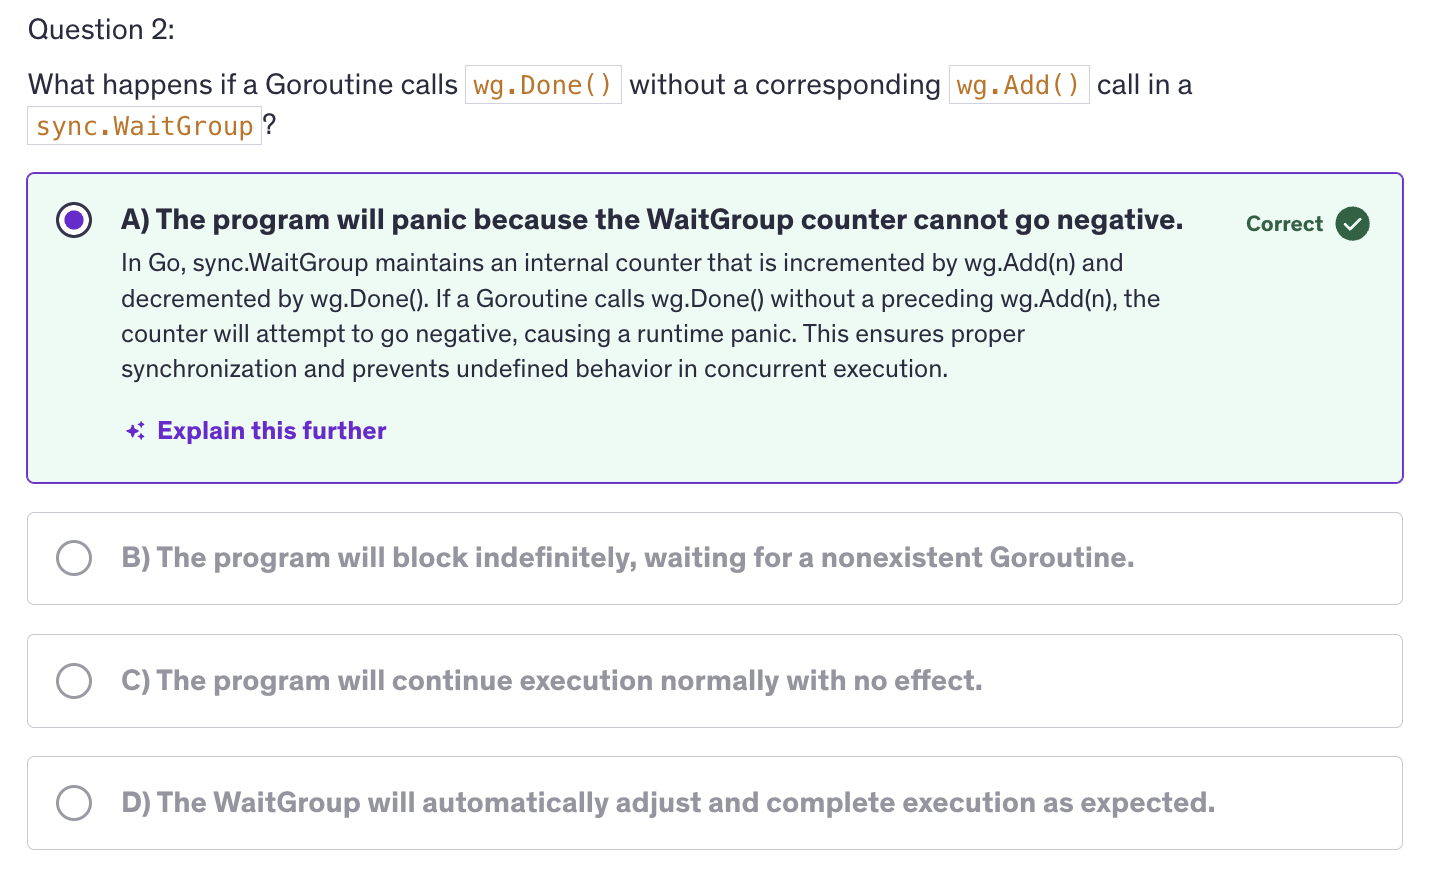Select the radio button for answer A
Image resolution: width=1434 pixels, height=874 pixels.
(74, 220)
